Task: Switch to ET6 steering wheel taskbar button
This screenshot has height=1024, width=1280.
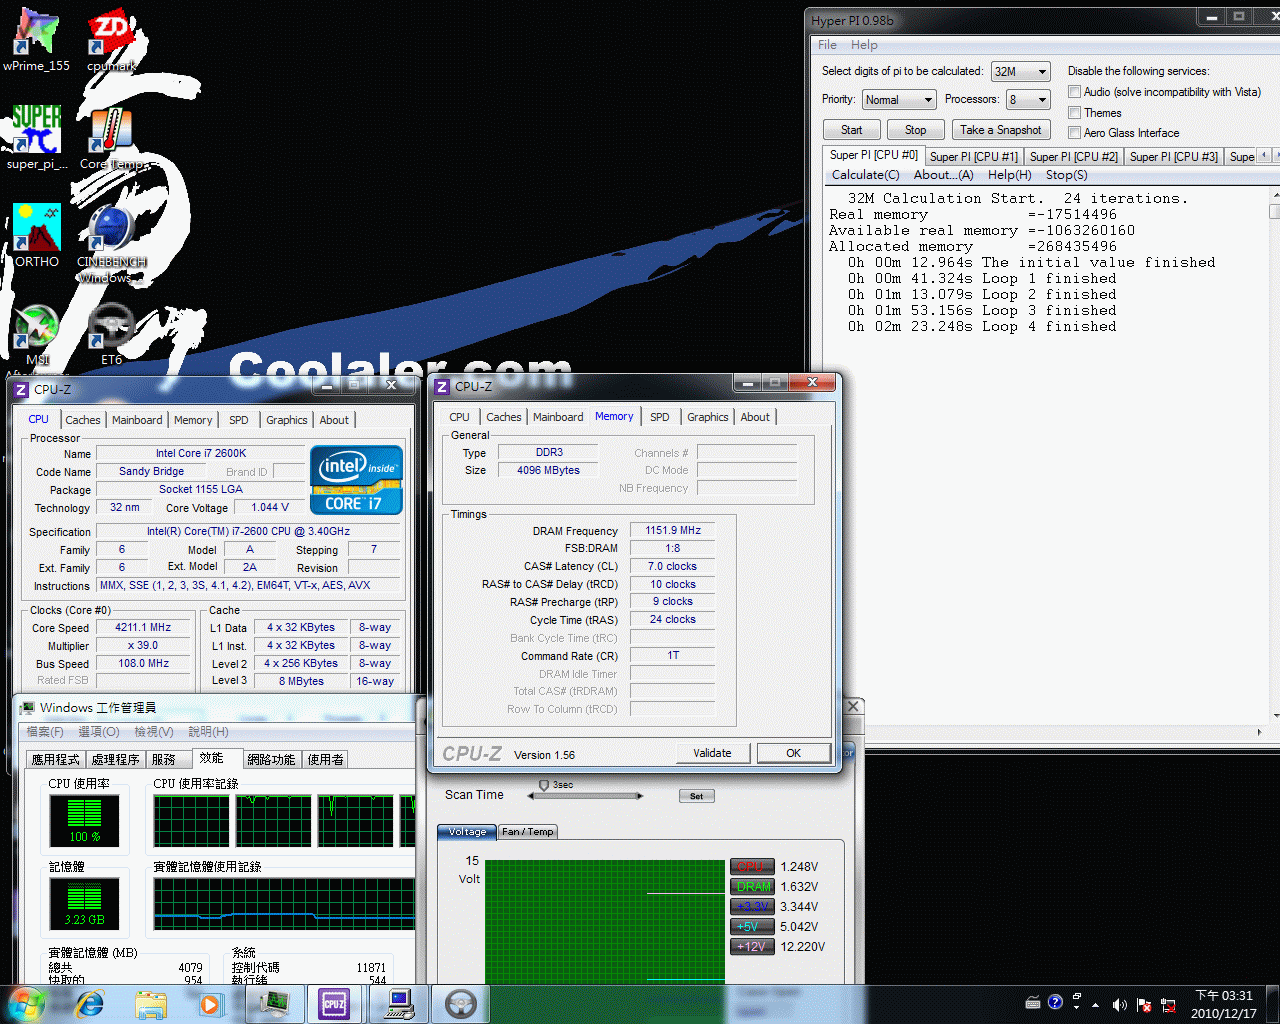Action: 460,1003
